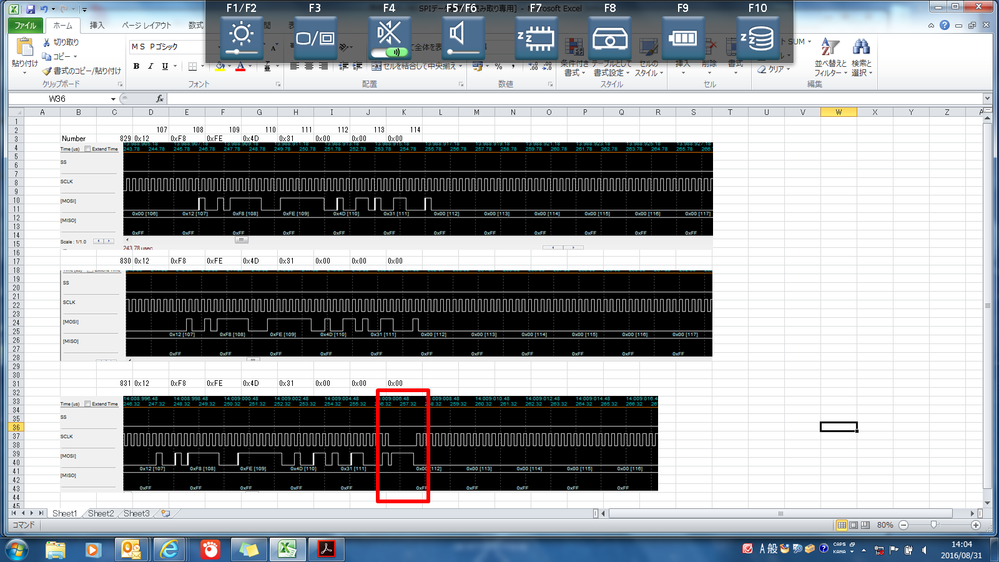The image size is (999, 562).
Task: Click column W header
Action: tap(838, 112)
